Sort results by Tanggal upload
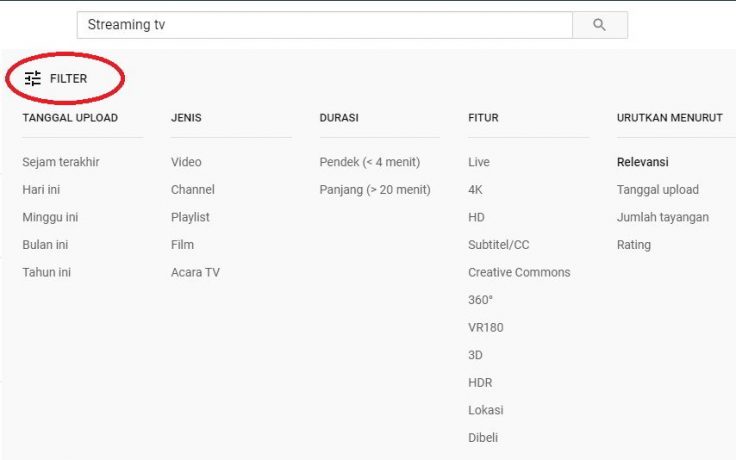The height and width of the screenshot is (460, 736). coord(657,190)
